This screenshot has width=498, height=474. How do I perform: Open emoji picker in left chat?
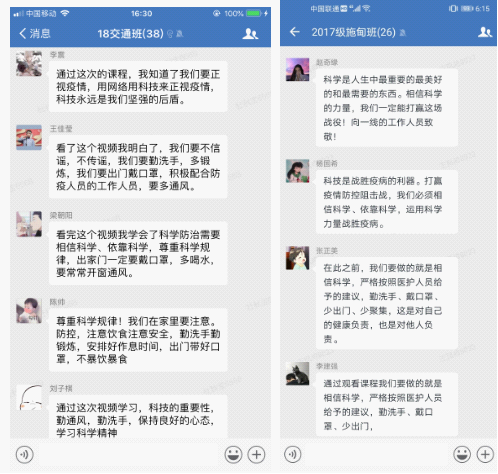233,455
